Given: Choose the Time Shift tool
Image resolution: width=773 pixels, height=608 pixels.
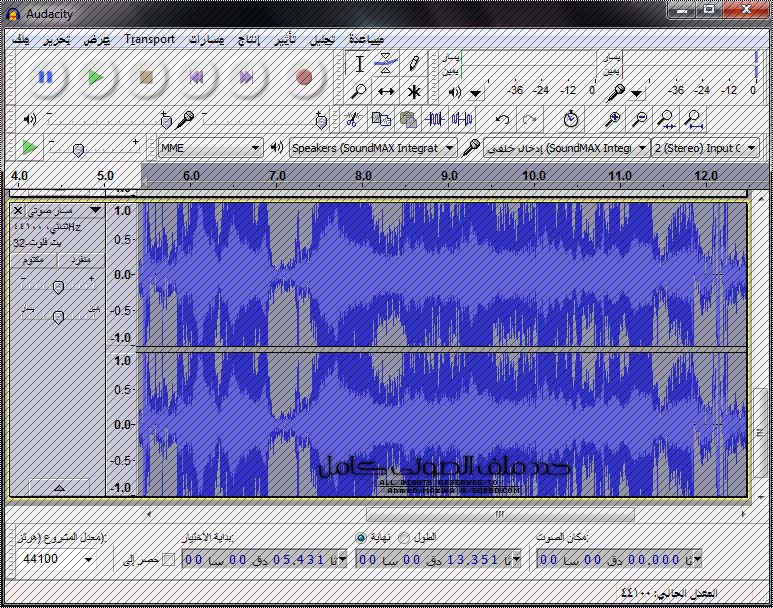Looking at the screenshot, I should [x=386, y=91].
